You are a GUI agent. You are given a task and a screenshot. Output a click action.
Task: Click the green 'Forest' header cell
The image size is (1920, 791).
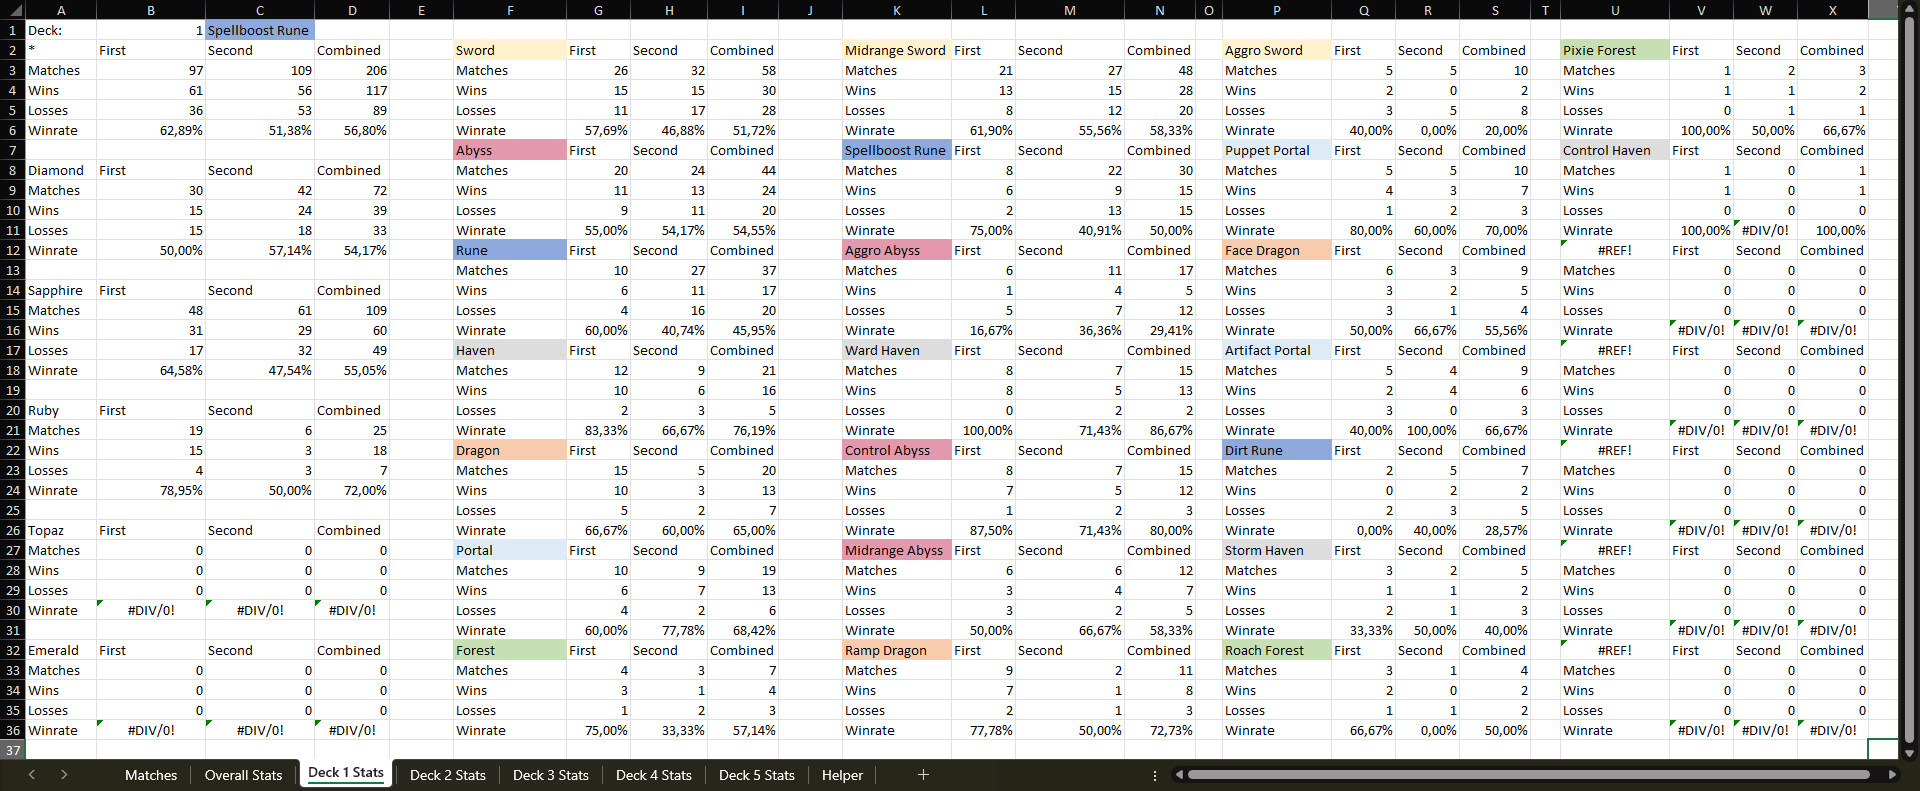pyautogui.click(x=510, y=650)
